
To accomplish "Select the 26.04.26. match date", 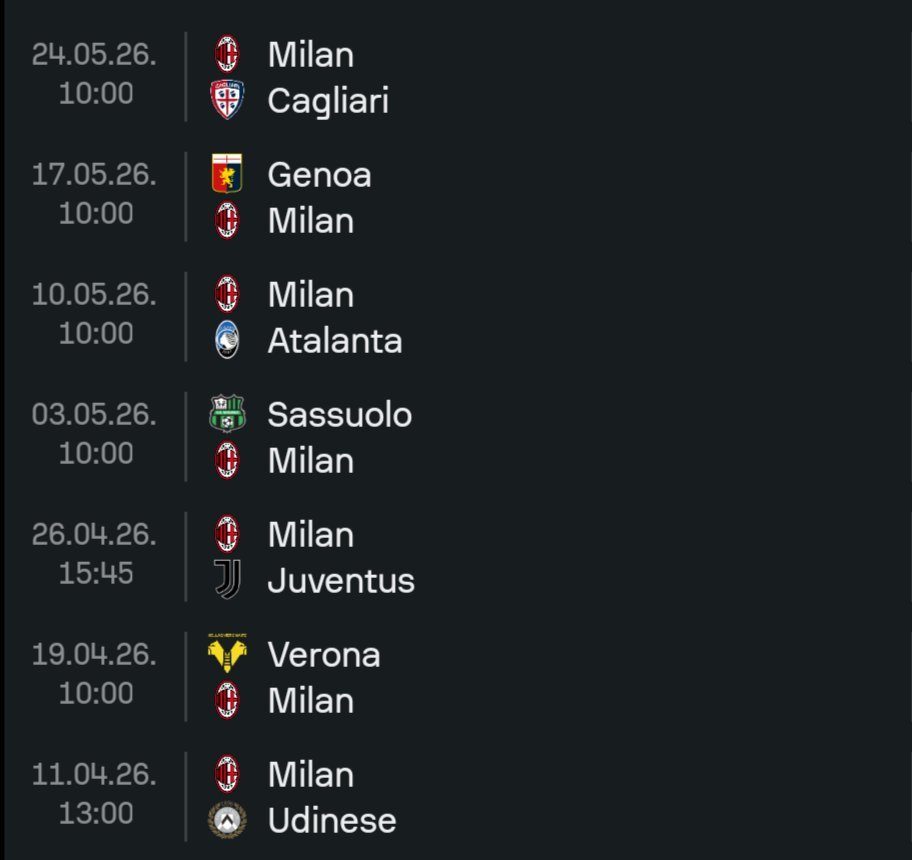I will pyautogui.click(x=94, y=534).
